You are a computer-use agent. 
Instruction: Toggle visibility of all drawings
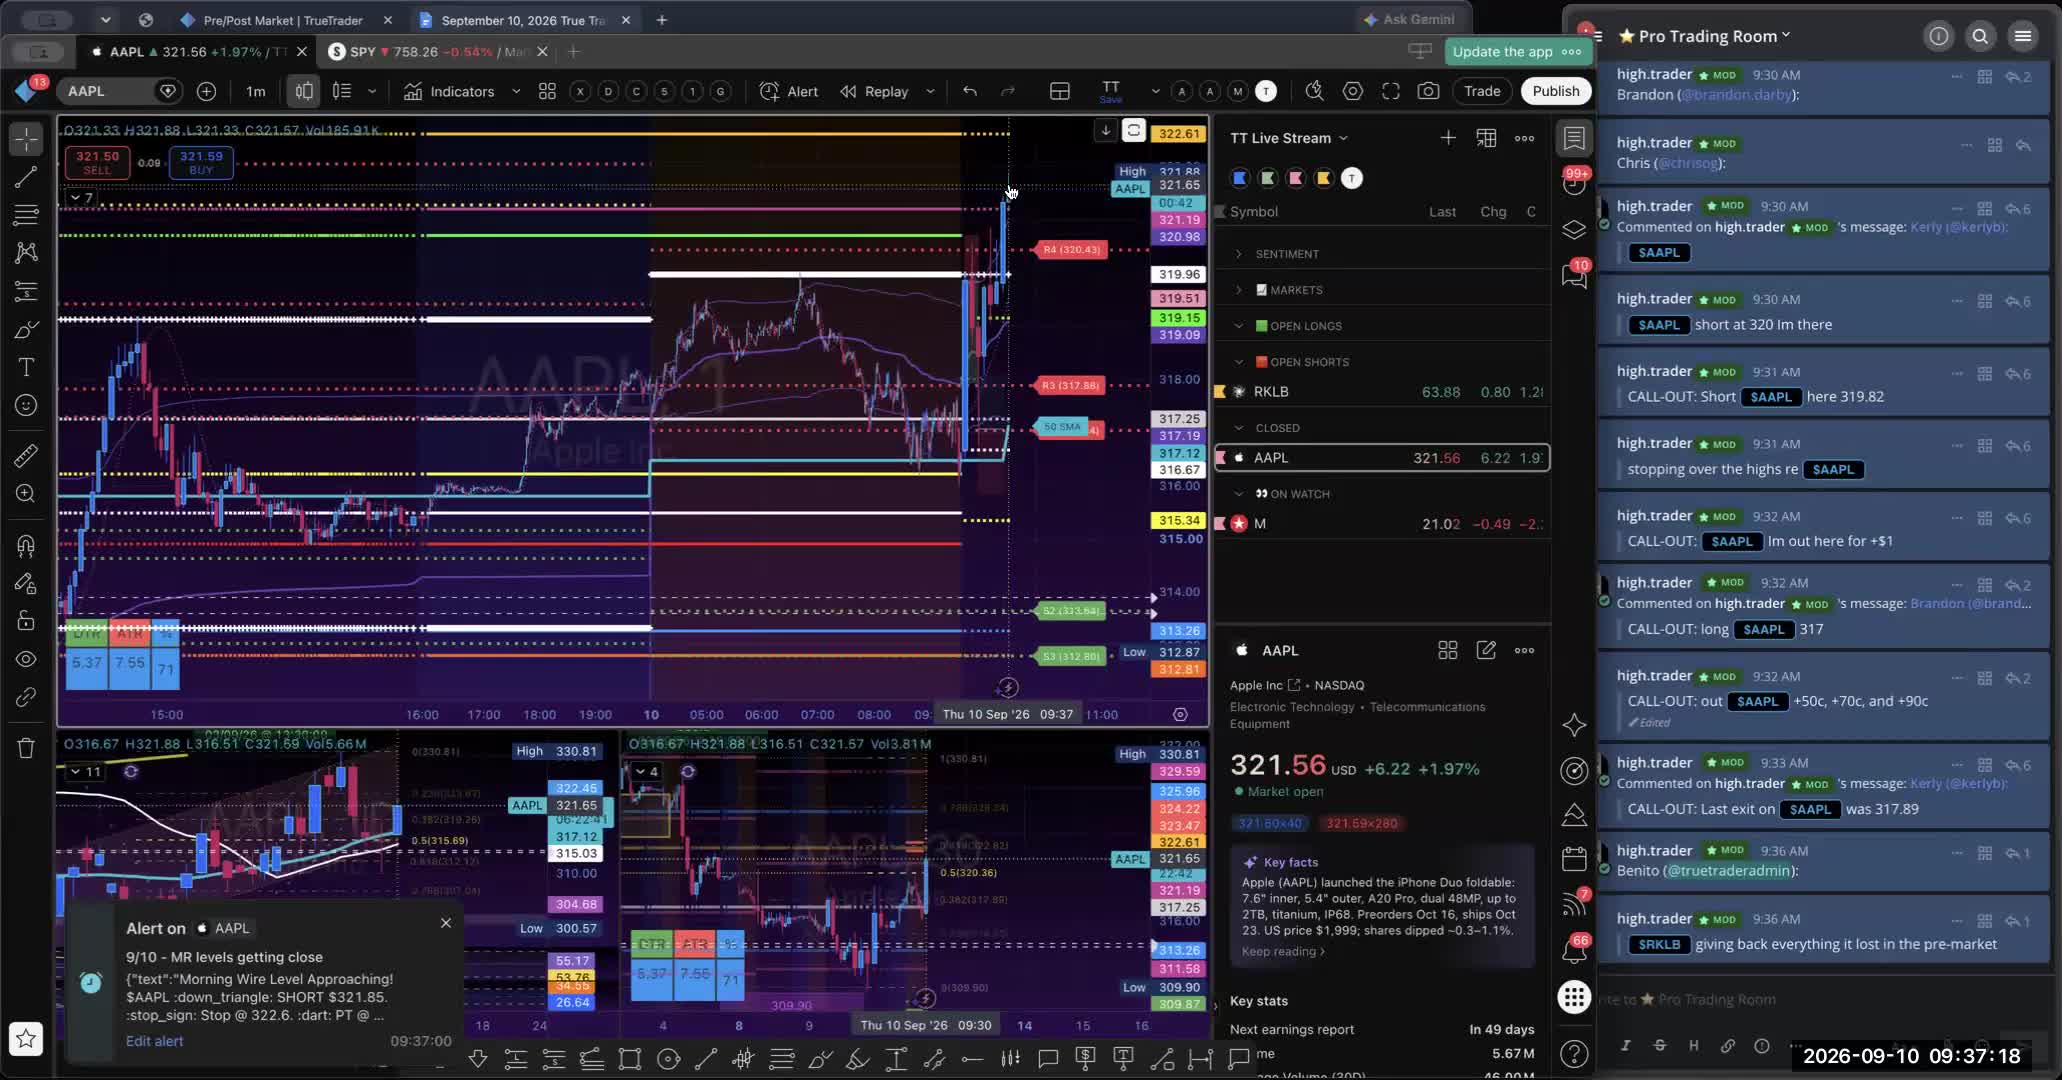pos(26,659)
